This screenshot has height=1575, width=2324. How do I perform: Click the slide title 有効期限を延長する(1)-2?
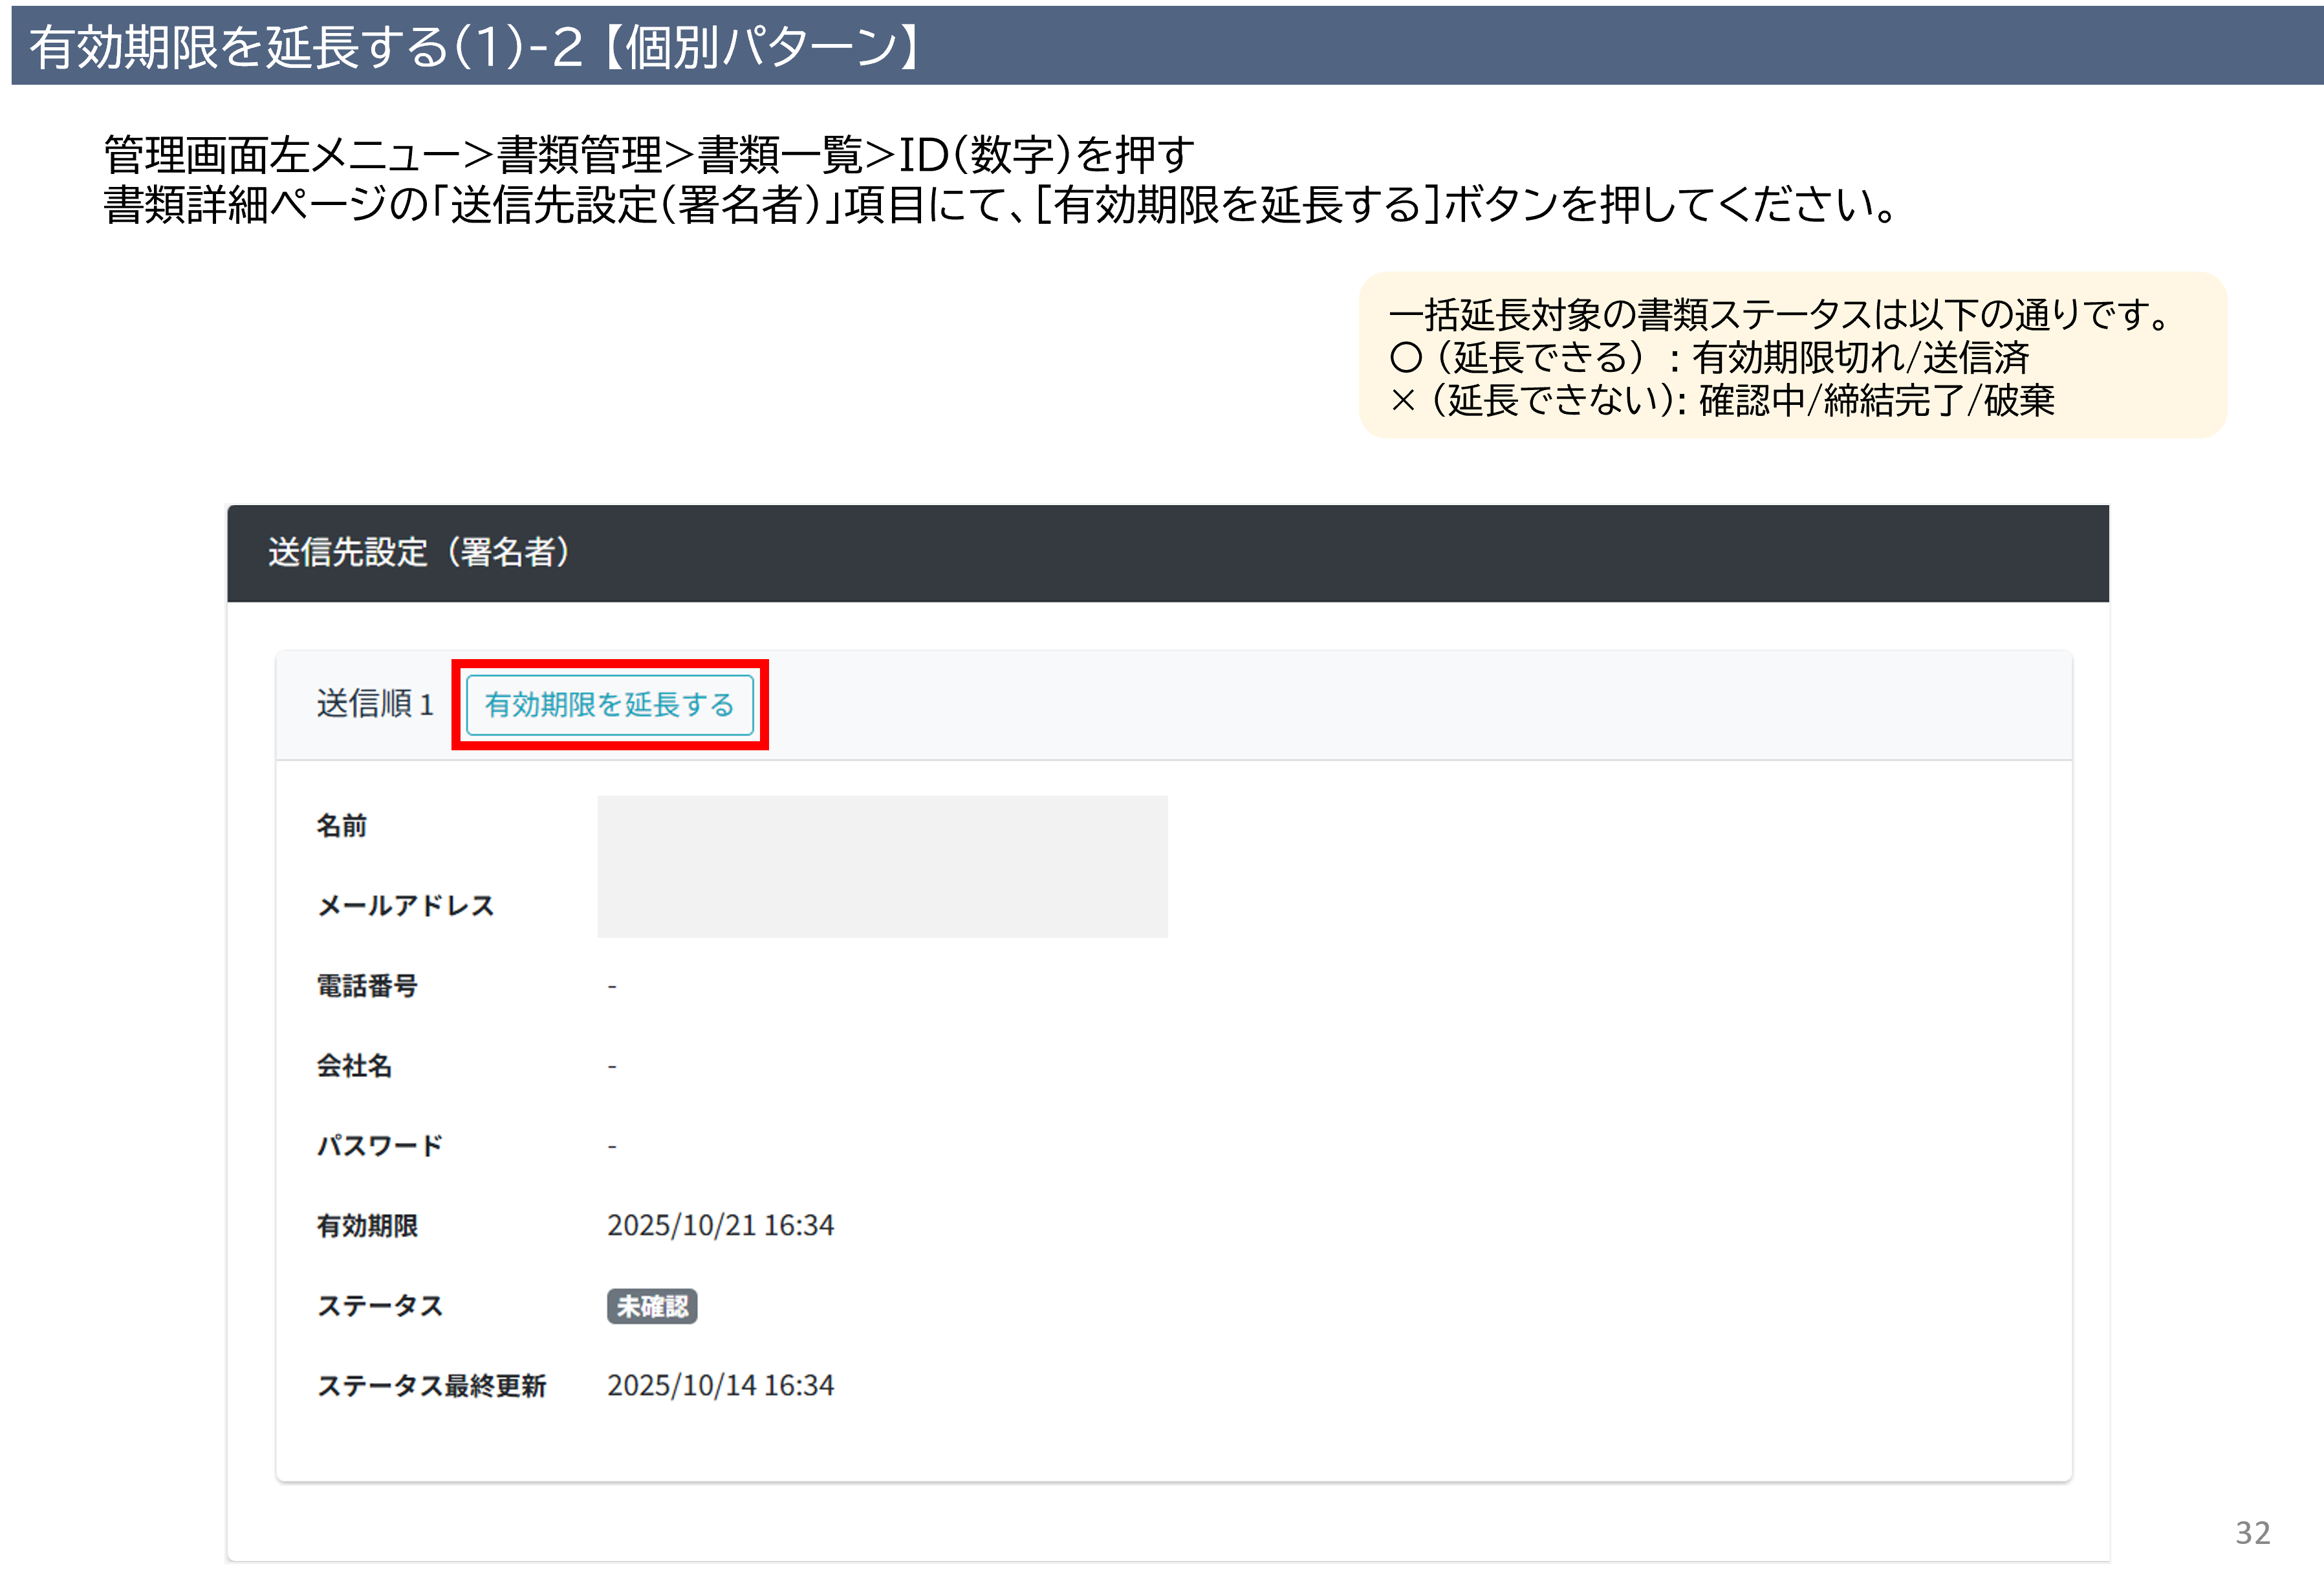[x=475, y=47]
